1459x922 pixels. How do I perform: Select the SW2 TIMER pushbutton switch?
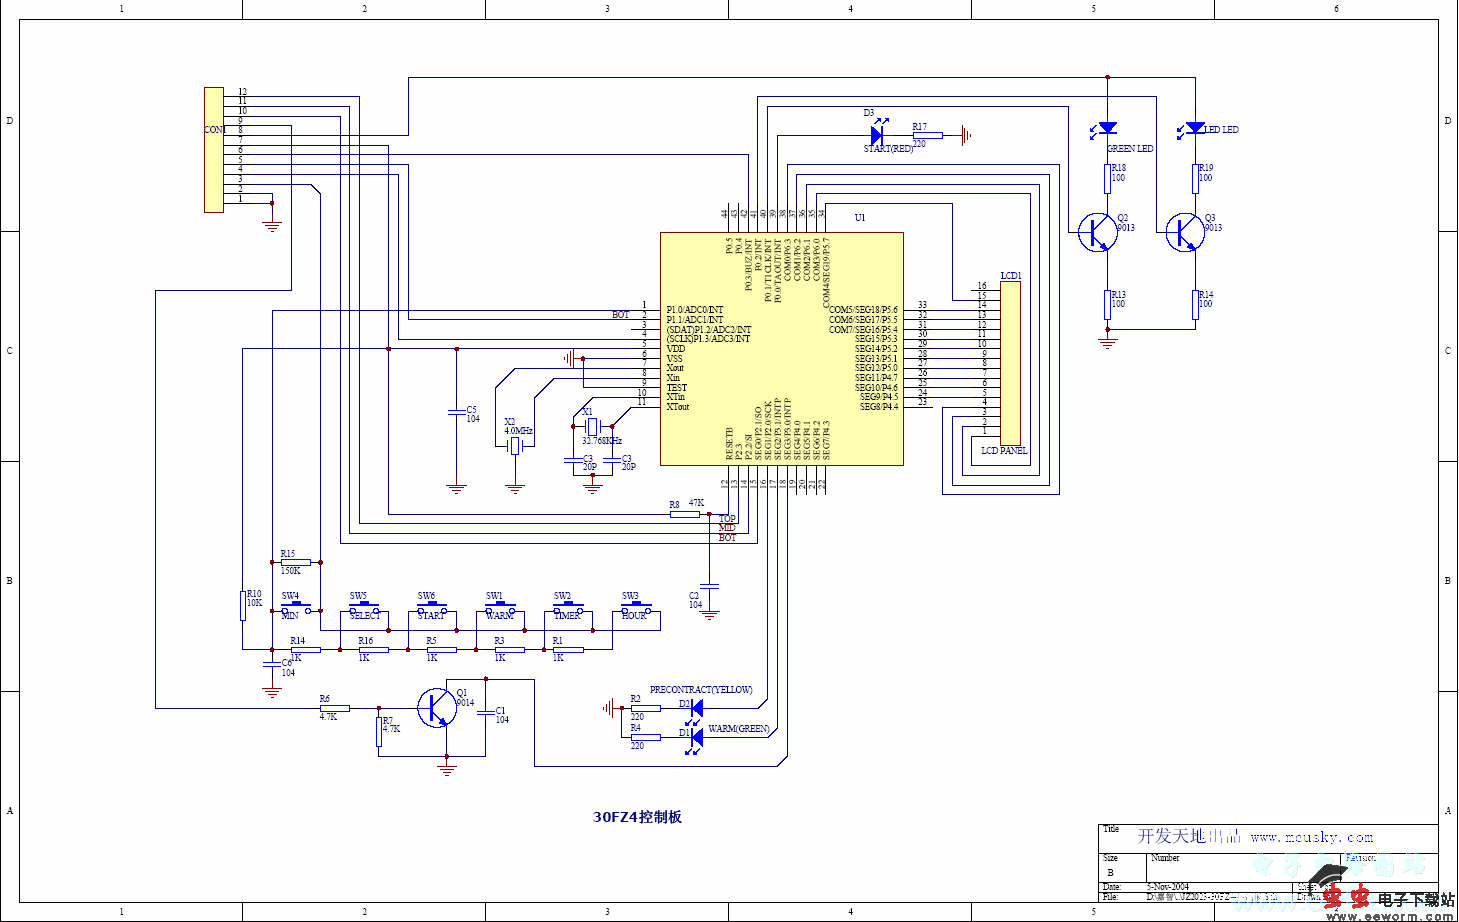click(567, 608)
